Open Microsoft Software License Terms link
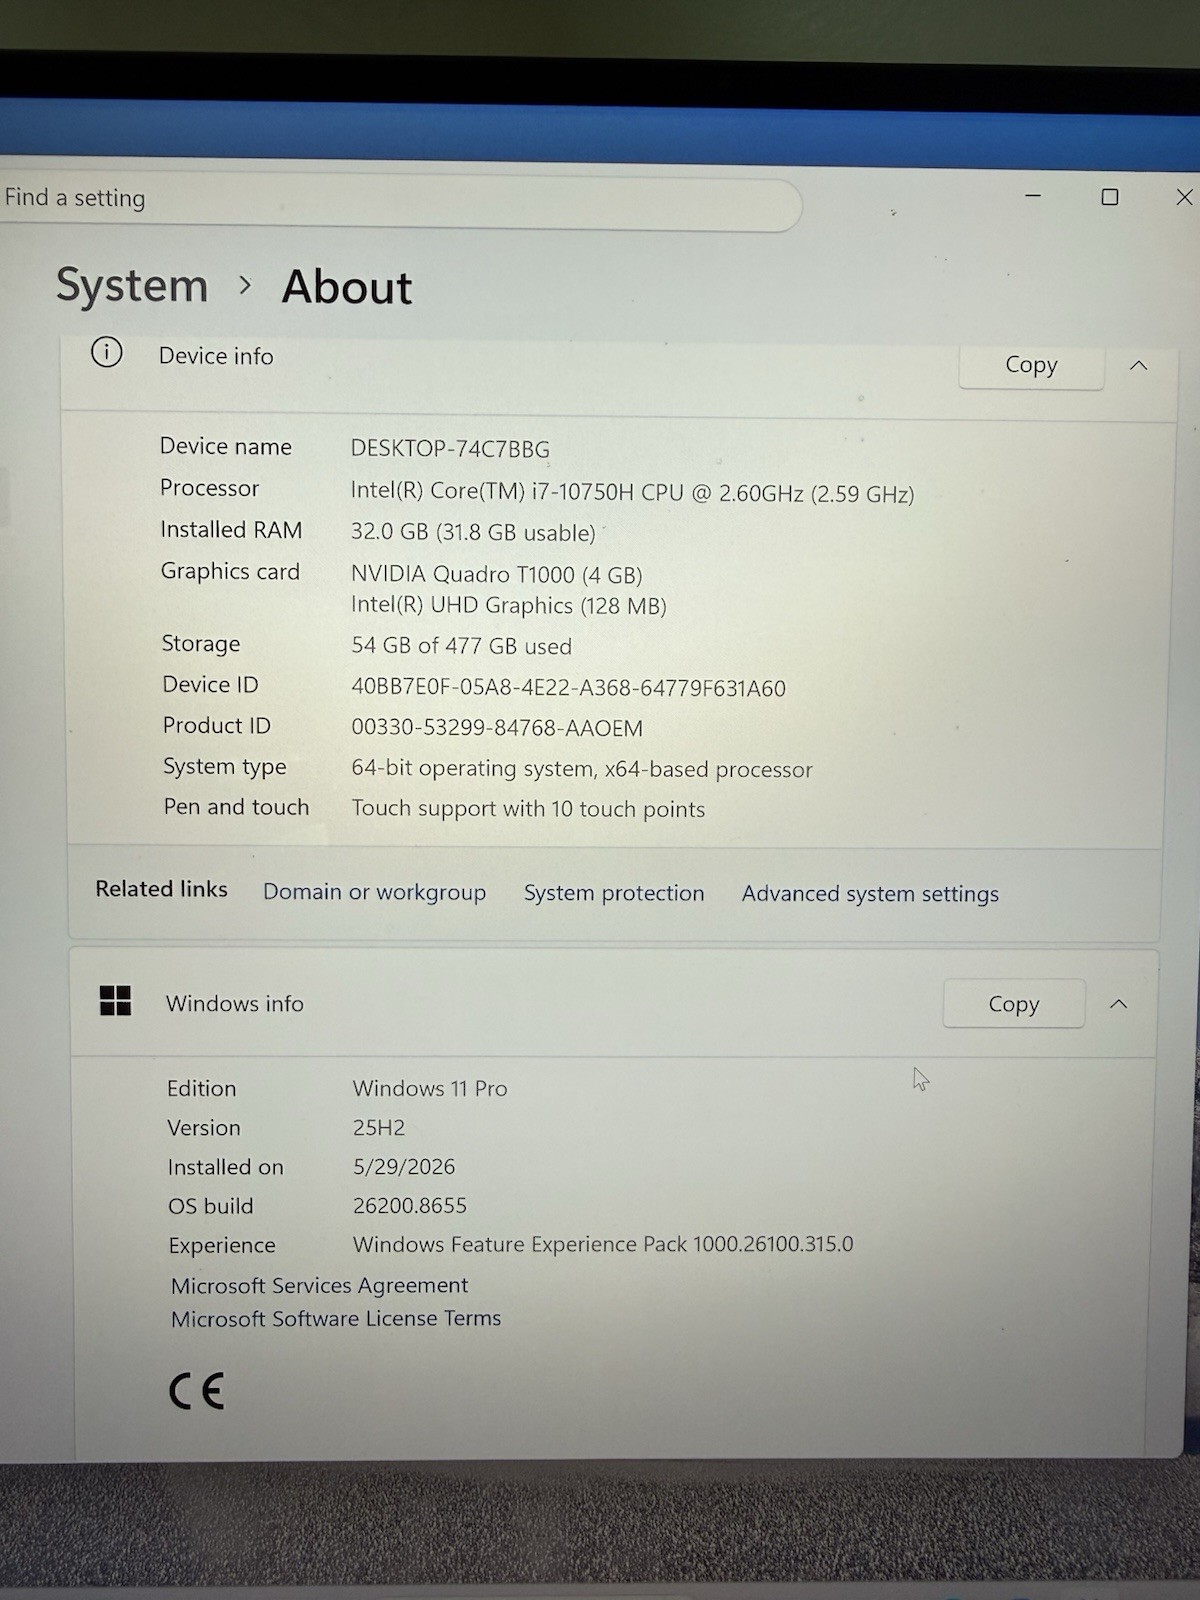The width and height of the screenshot is (1200, 1600). (336, 1319)
